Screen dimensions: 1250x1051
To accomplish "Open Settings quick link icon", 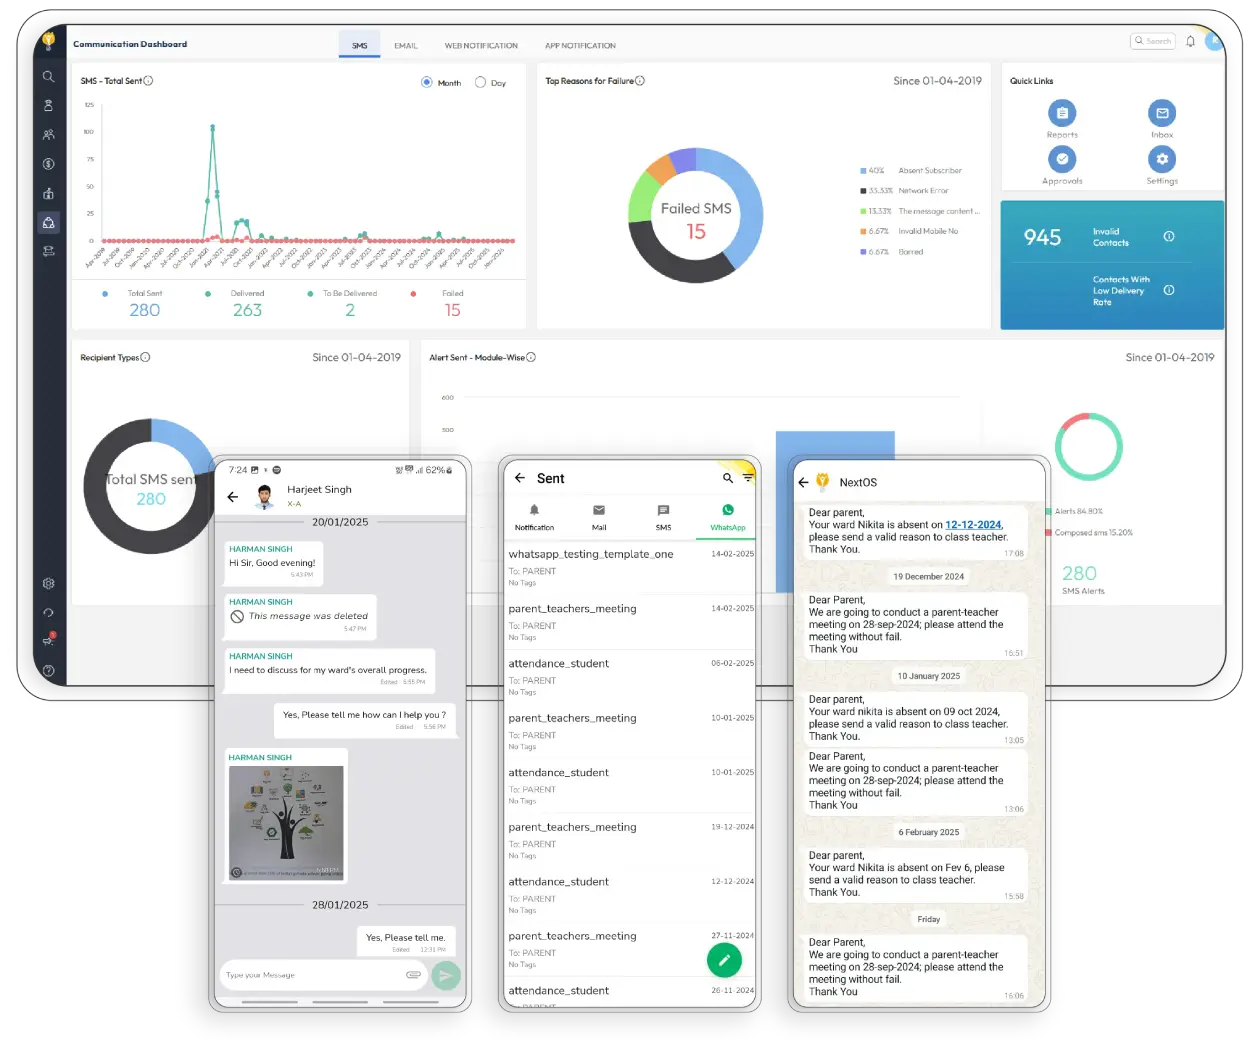I will [1162, 159].
